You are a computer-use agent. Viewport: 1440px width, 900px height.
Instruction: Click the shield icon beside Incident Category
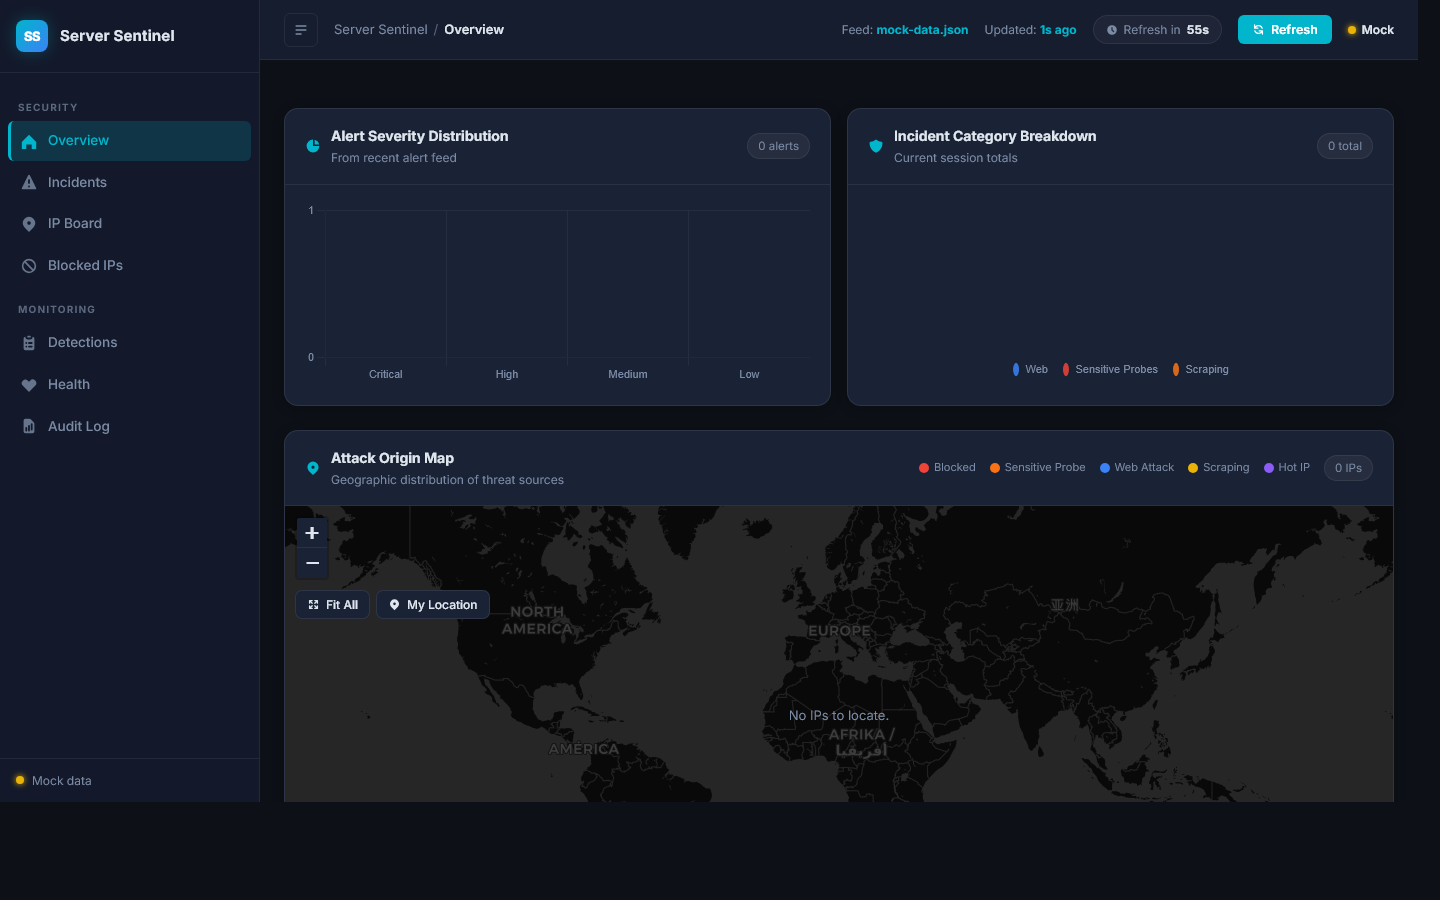coord(876,146)
